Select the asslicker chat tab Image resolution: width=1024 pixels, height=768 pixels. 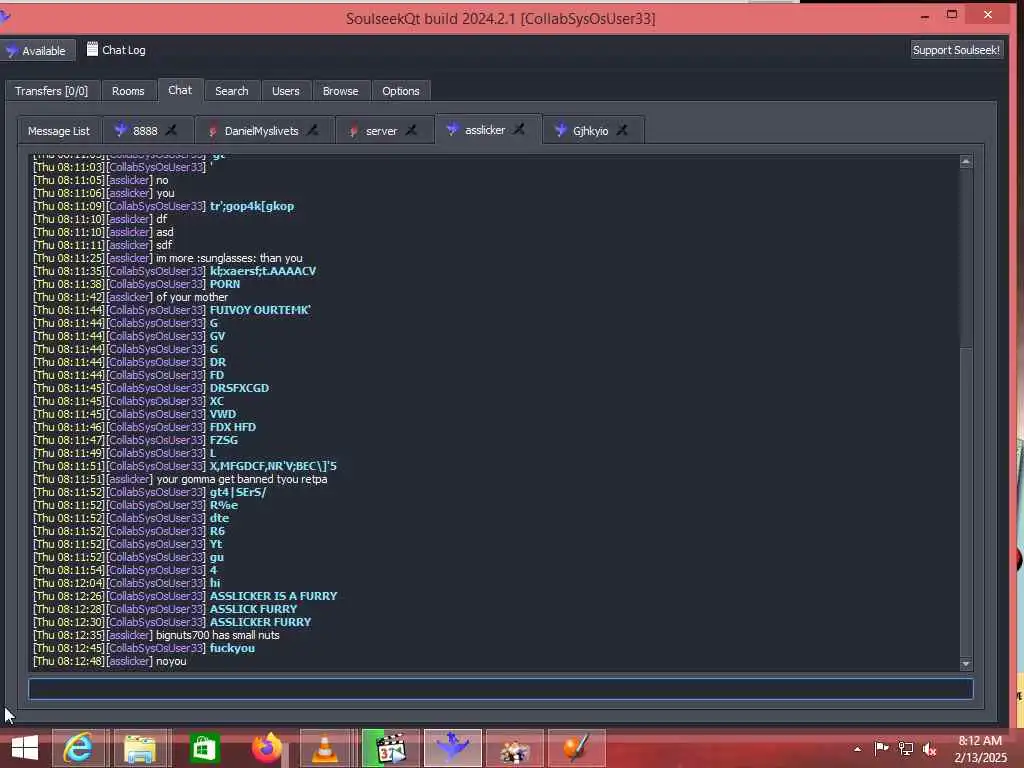pyautogui.click(x=485, y=130)
